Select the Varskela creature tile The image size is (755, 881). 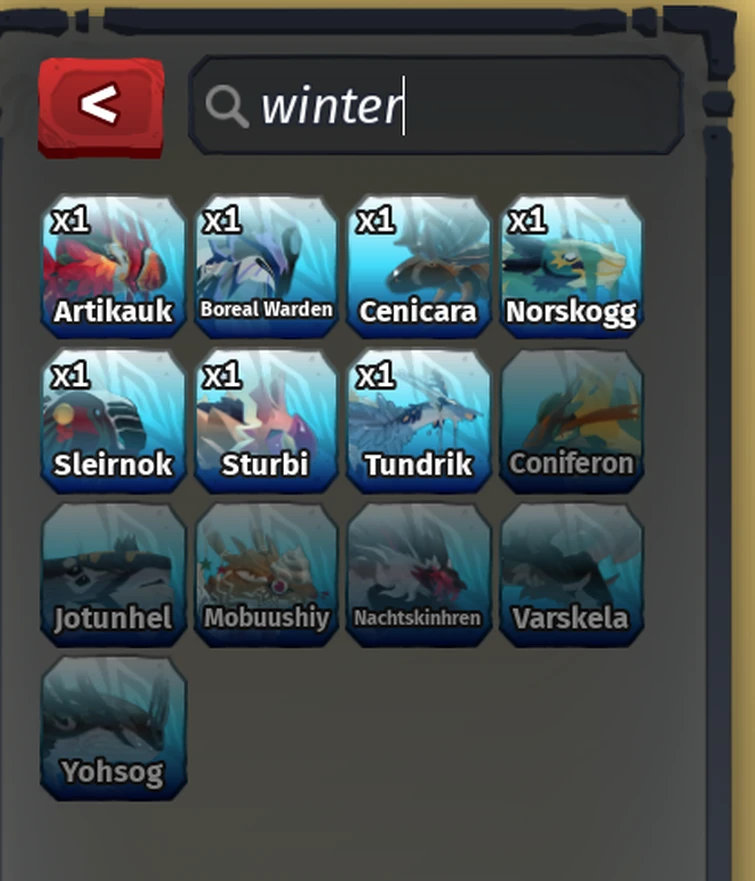(x=572, y=574)
